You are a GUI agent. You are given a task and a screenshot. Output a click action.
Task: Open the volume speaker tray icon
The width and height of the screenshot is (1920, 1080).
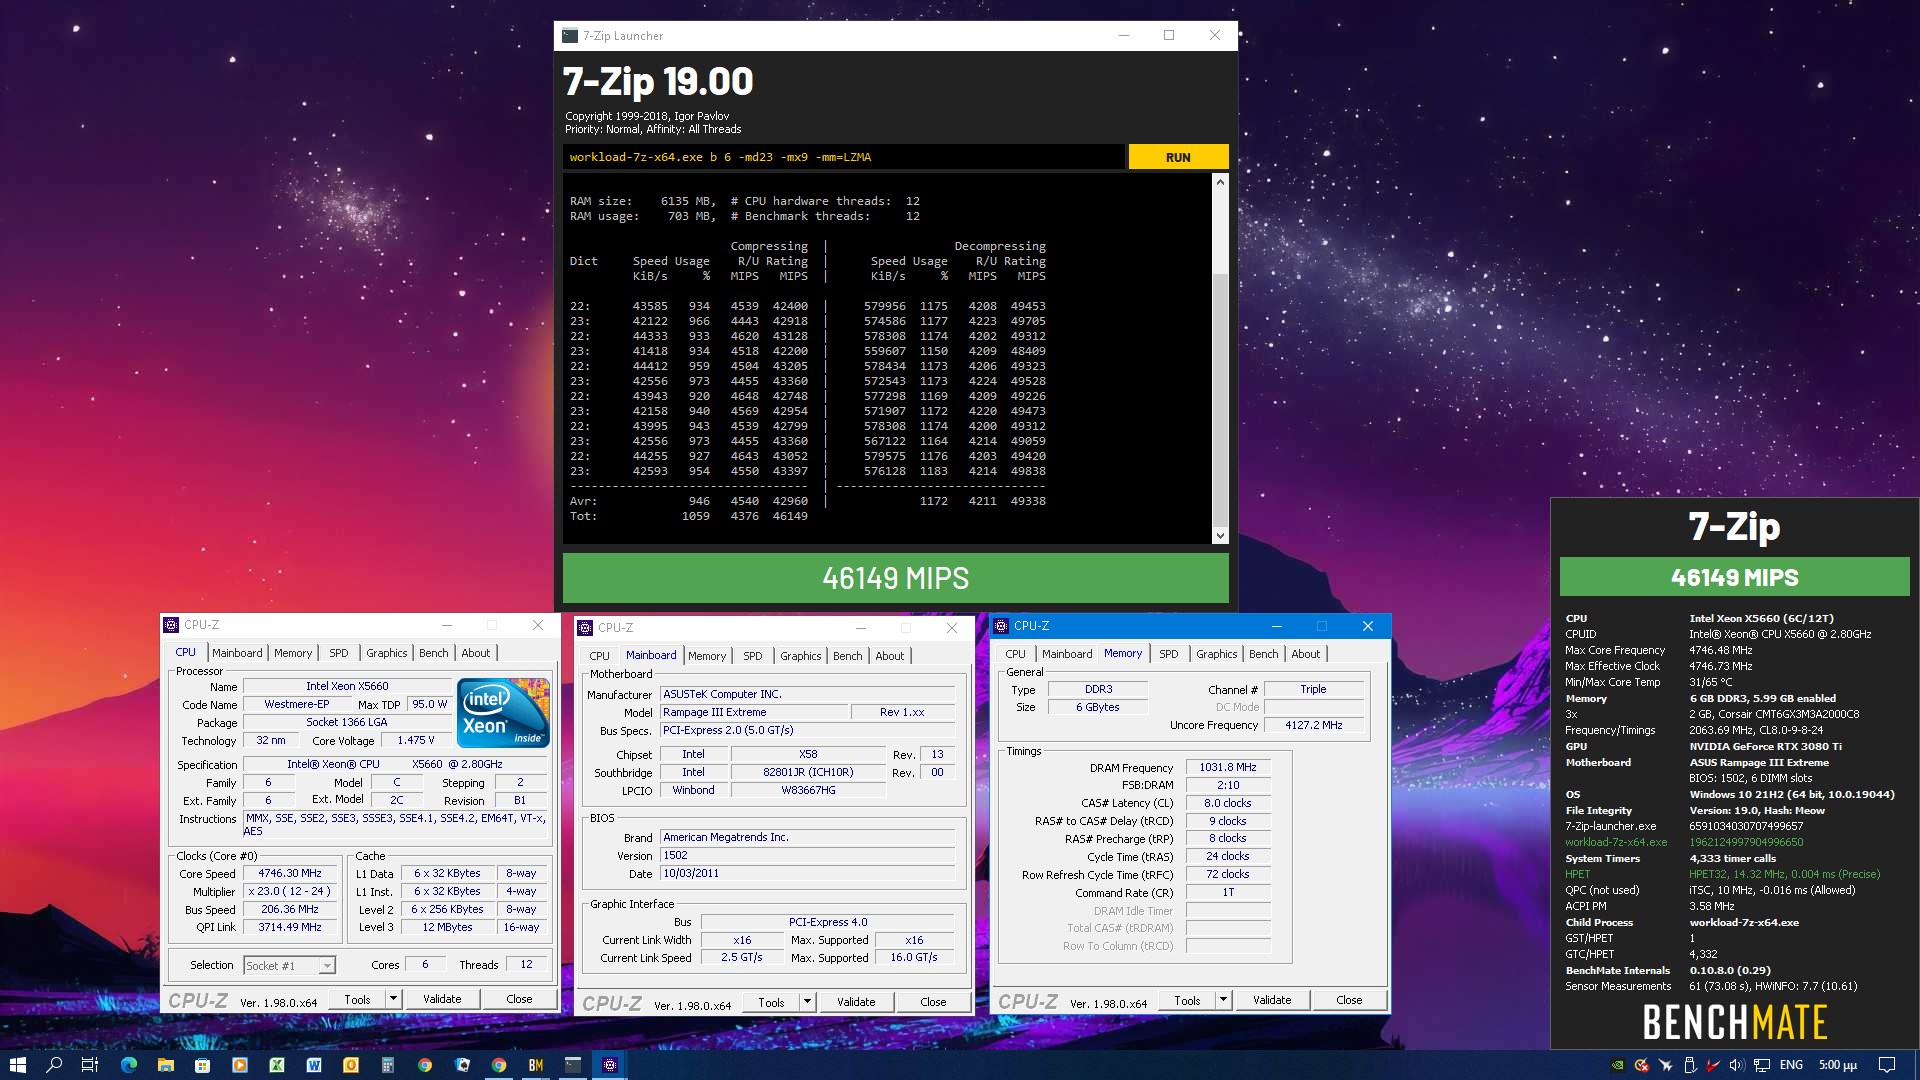1737,1065
